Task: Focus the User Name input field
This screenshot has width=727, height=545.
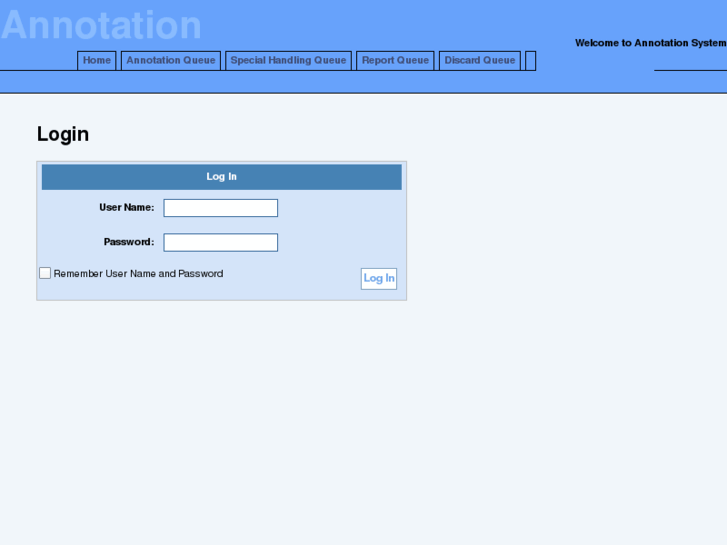Action: (x=221, y=208)
